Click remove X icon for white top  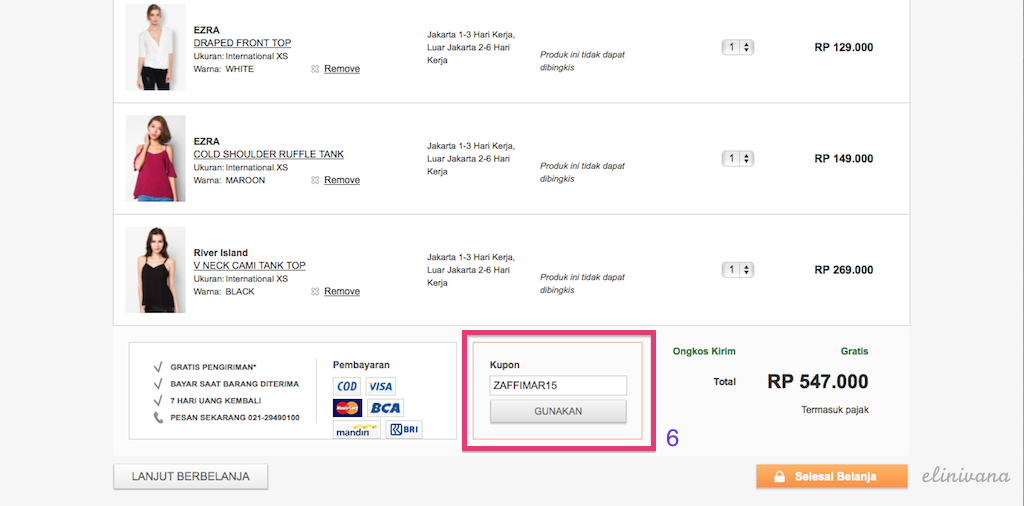click(315, 69)
